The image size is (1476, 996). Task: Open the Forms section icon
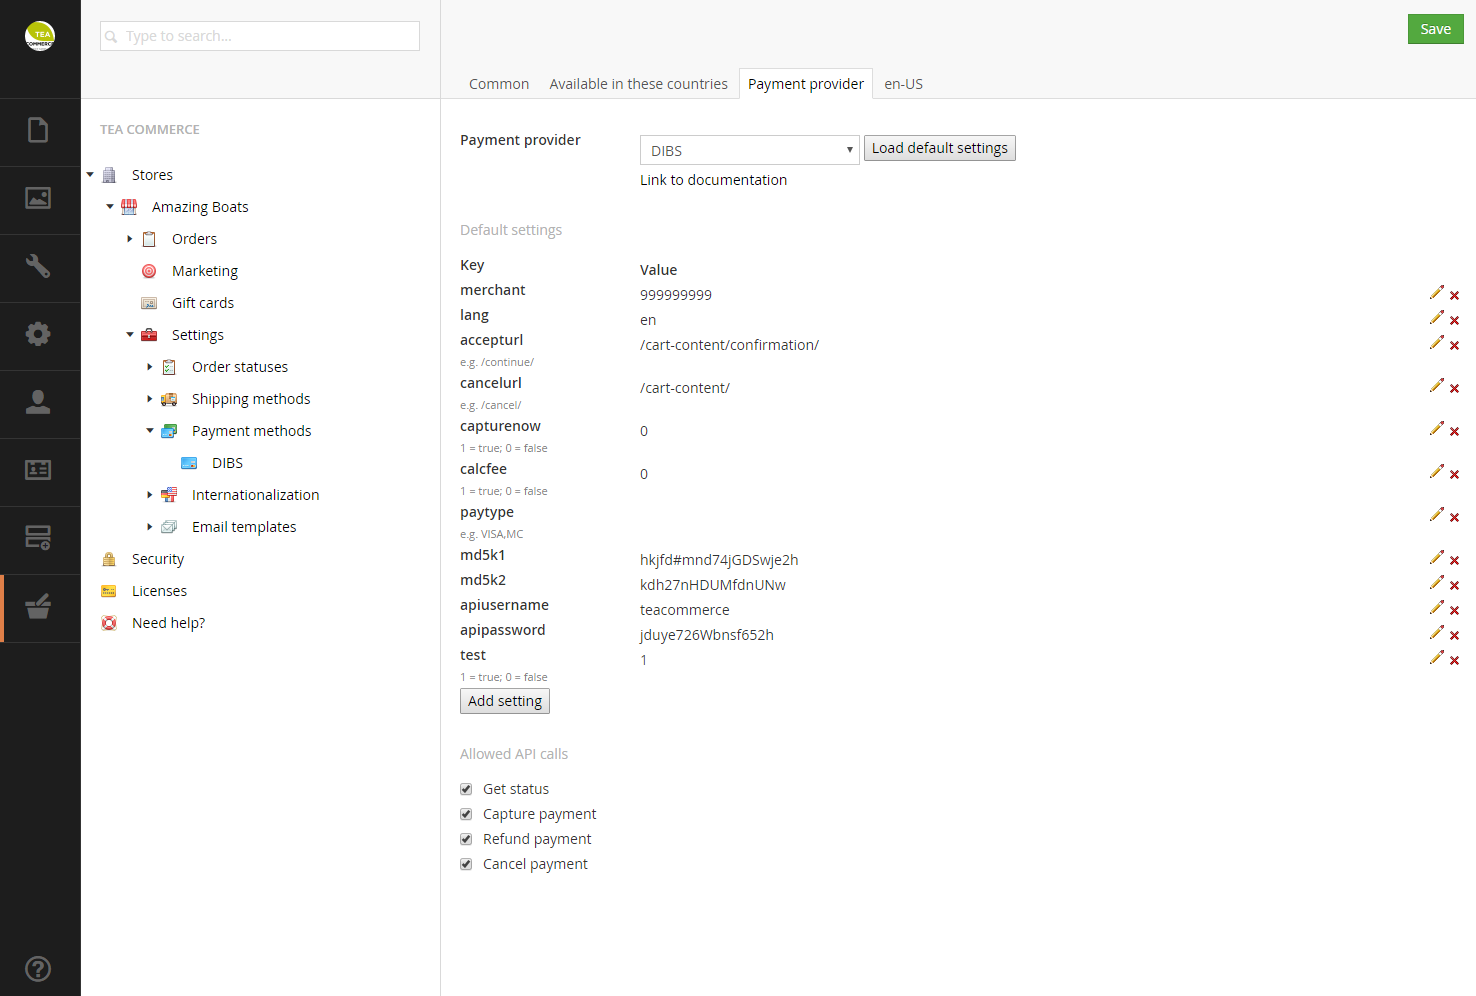(38, 539)
